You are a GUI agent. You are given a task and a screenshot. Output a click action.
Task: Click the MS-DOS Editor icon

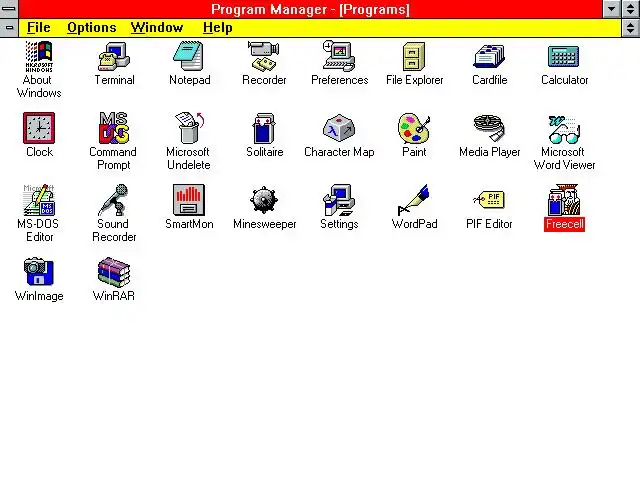click(39, 200)
